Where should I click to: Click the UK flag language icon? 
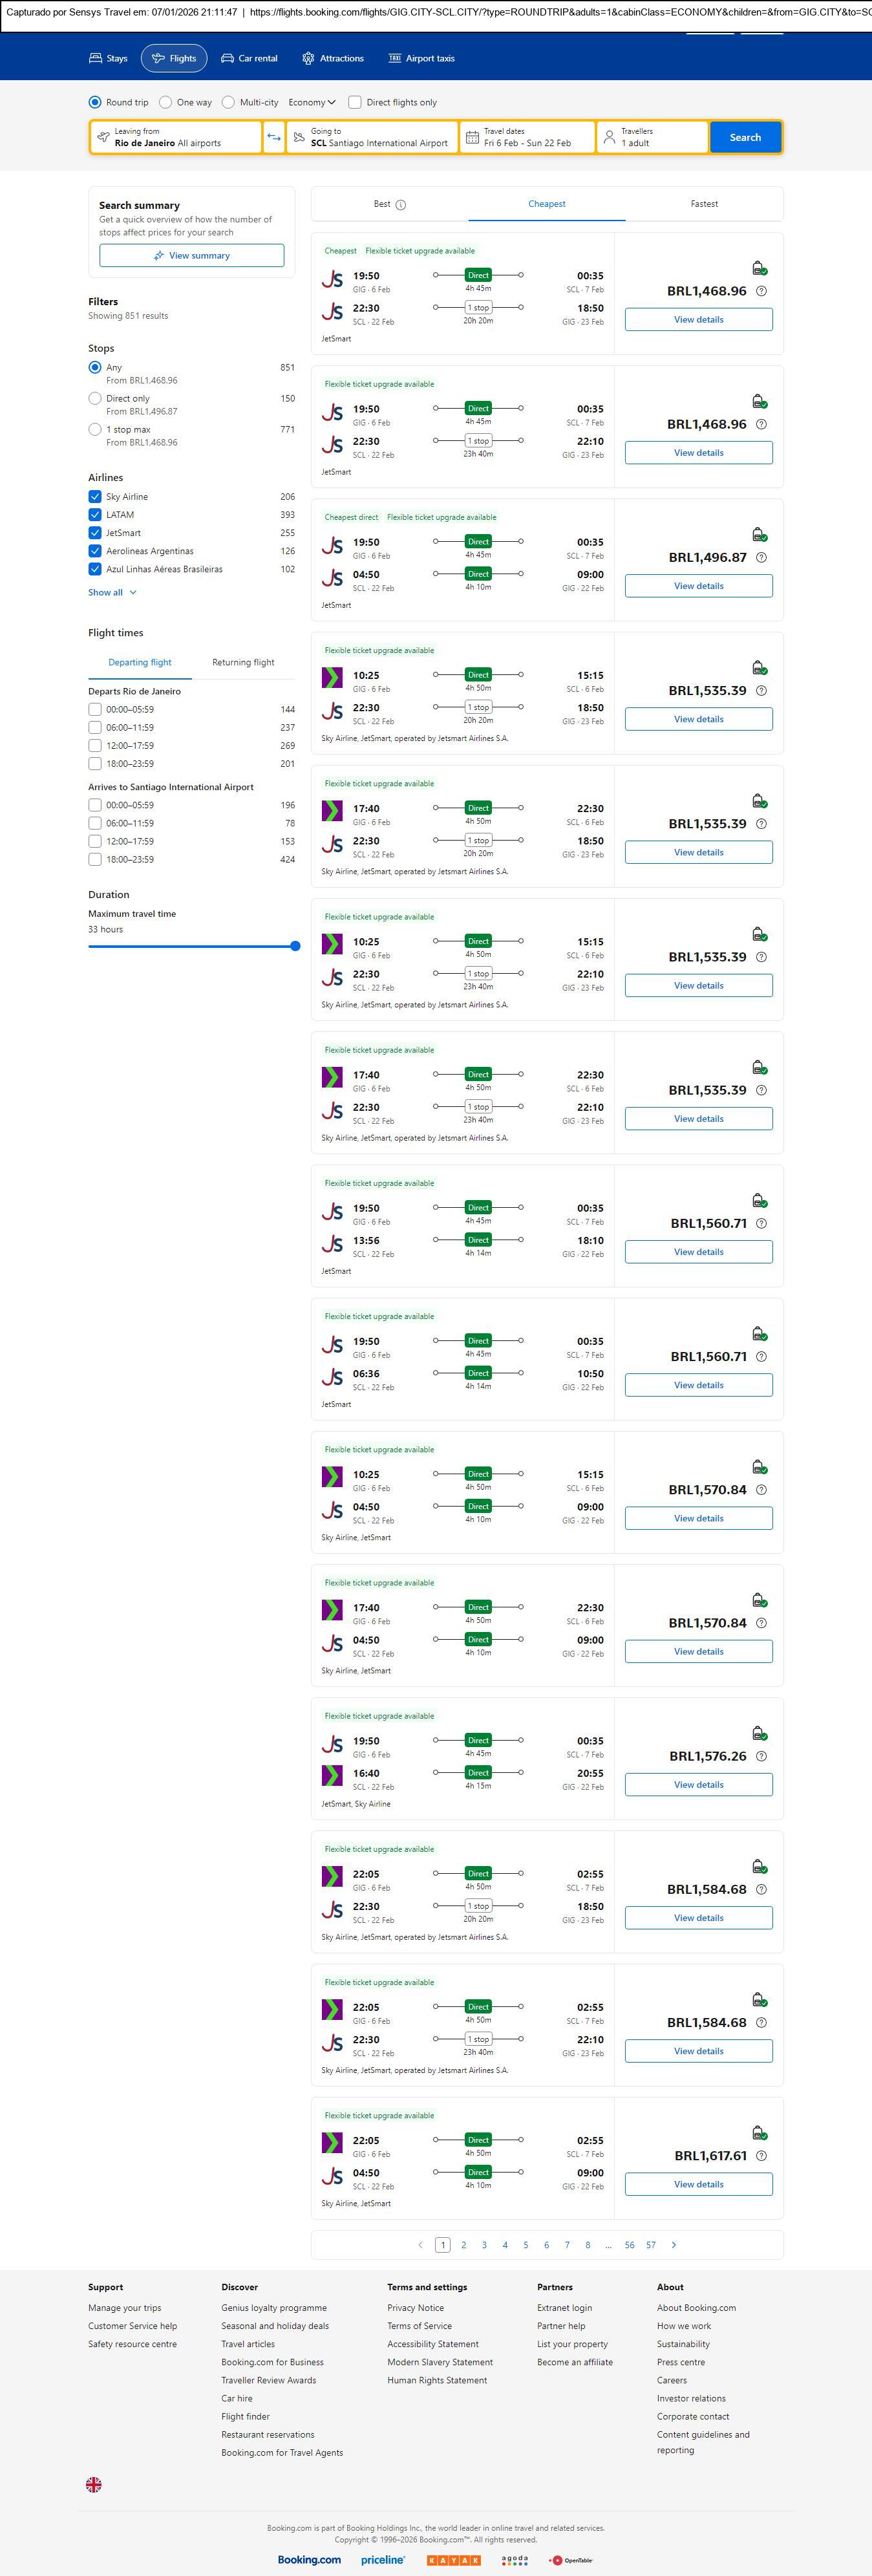pyautogui.click(x=94, y=2485)
